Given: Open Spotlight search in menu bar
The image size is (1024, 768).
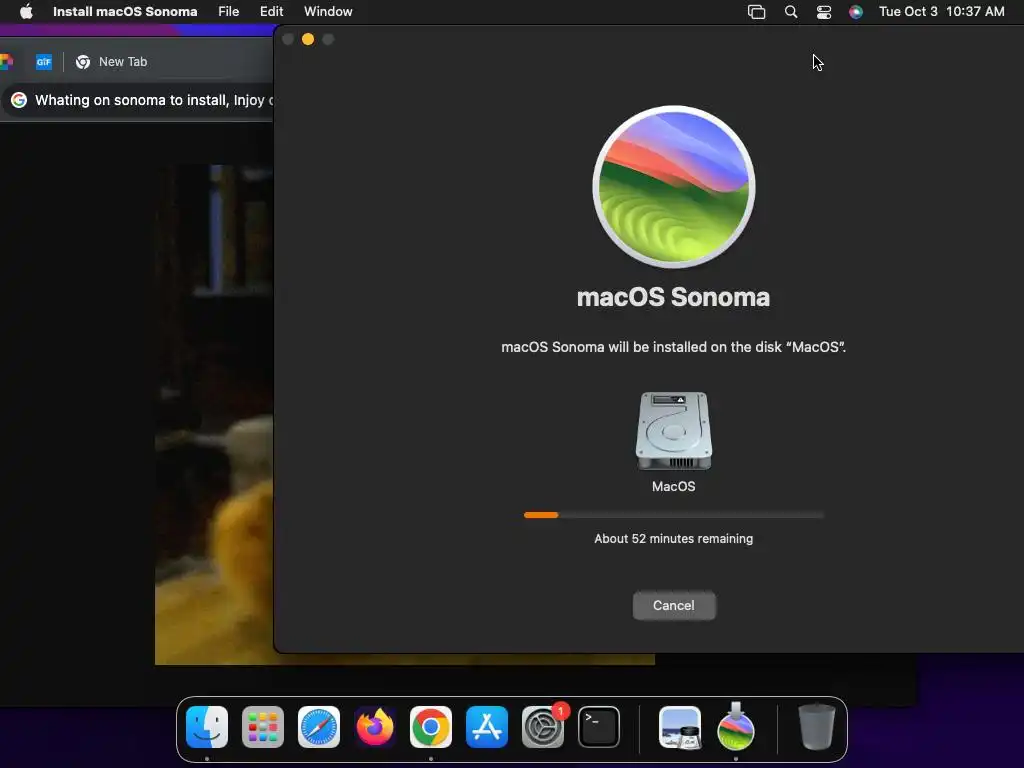Looking at the screenshot, I should click(791, 12).
